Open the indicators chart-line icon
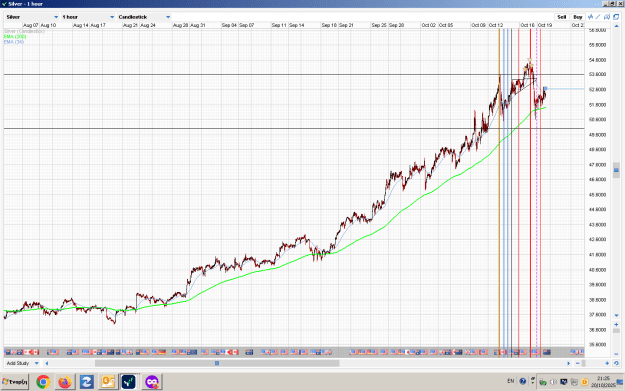625x391 pixels. pos(590,17)
